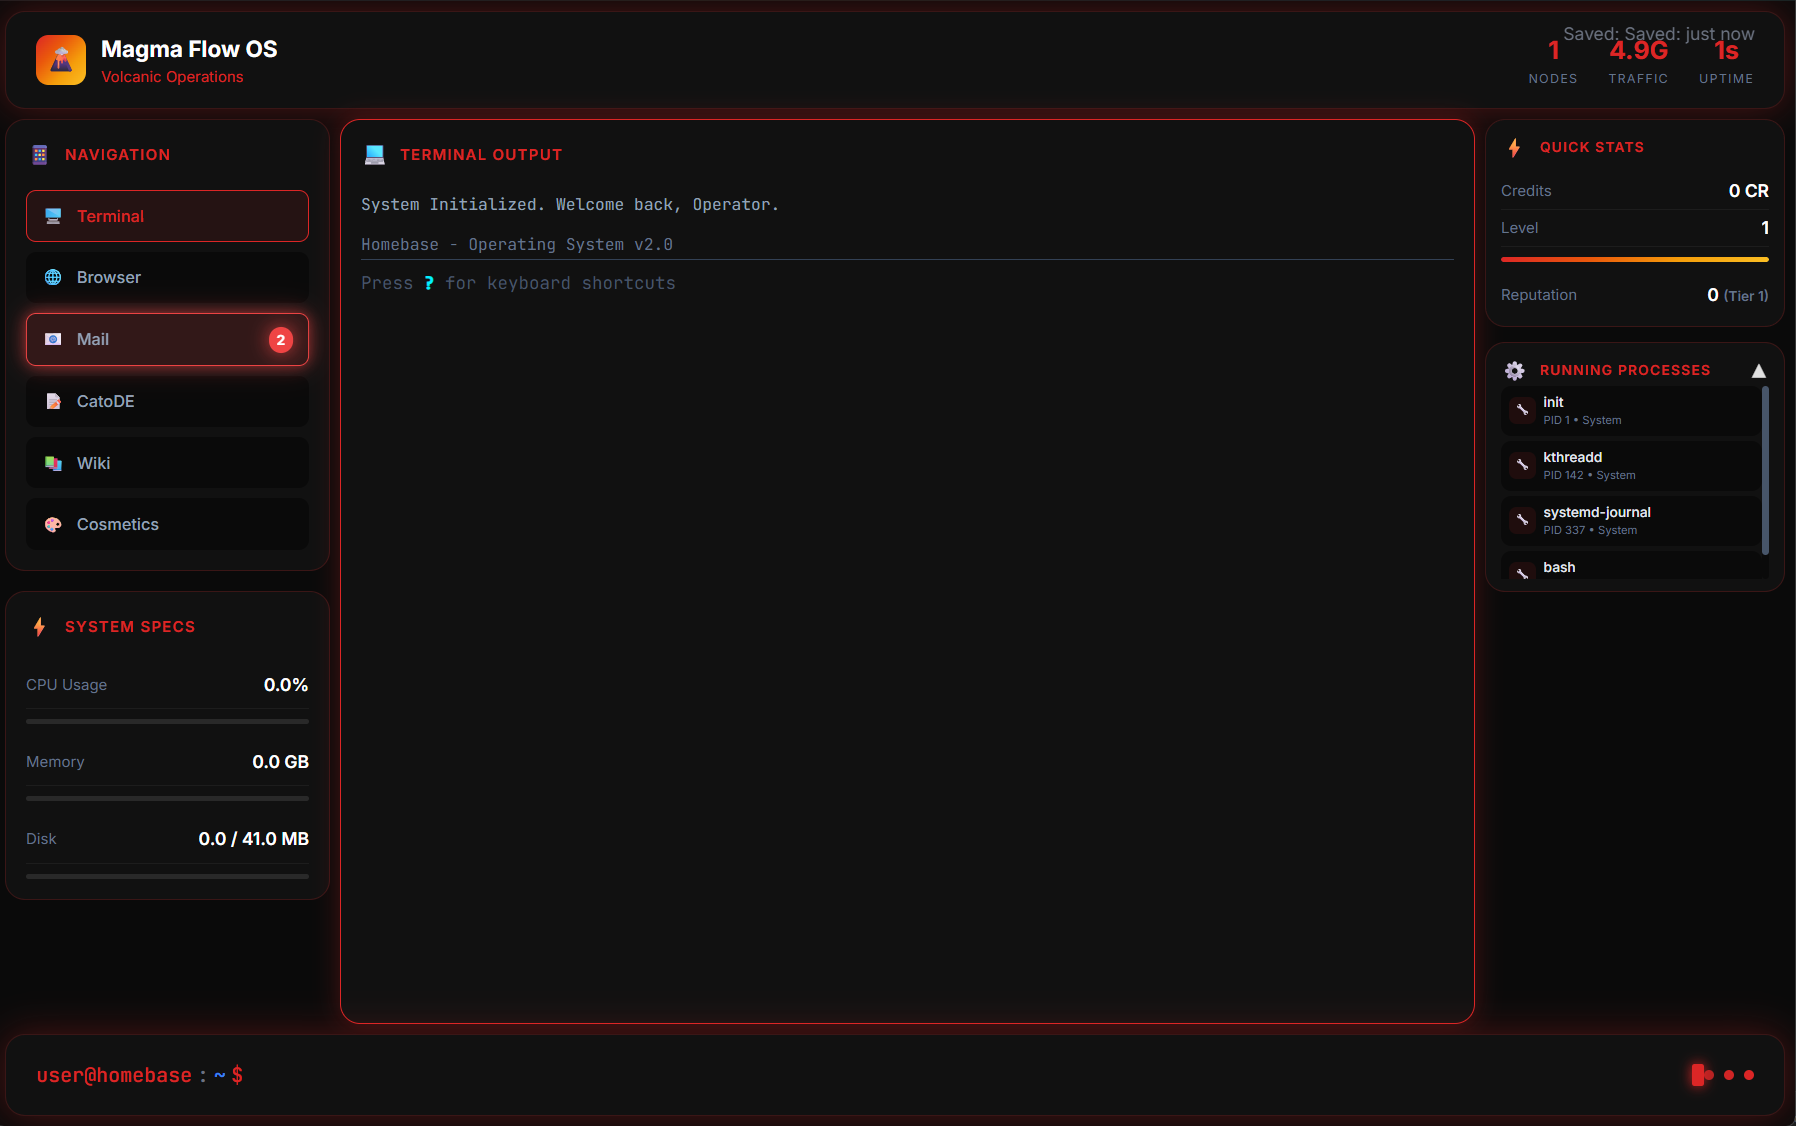Click the Browser globe icon
Screen dimensions: 1796x1126
52,277
